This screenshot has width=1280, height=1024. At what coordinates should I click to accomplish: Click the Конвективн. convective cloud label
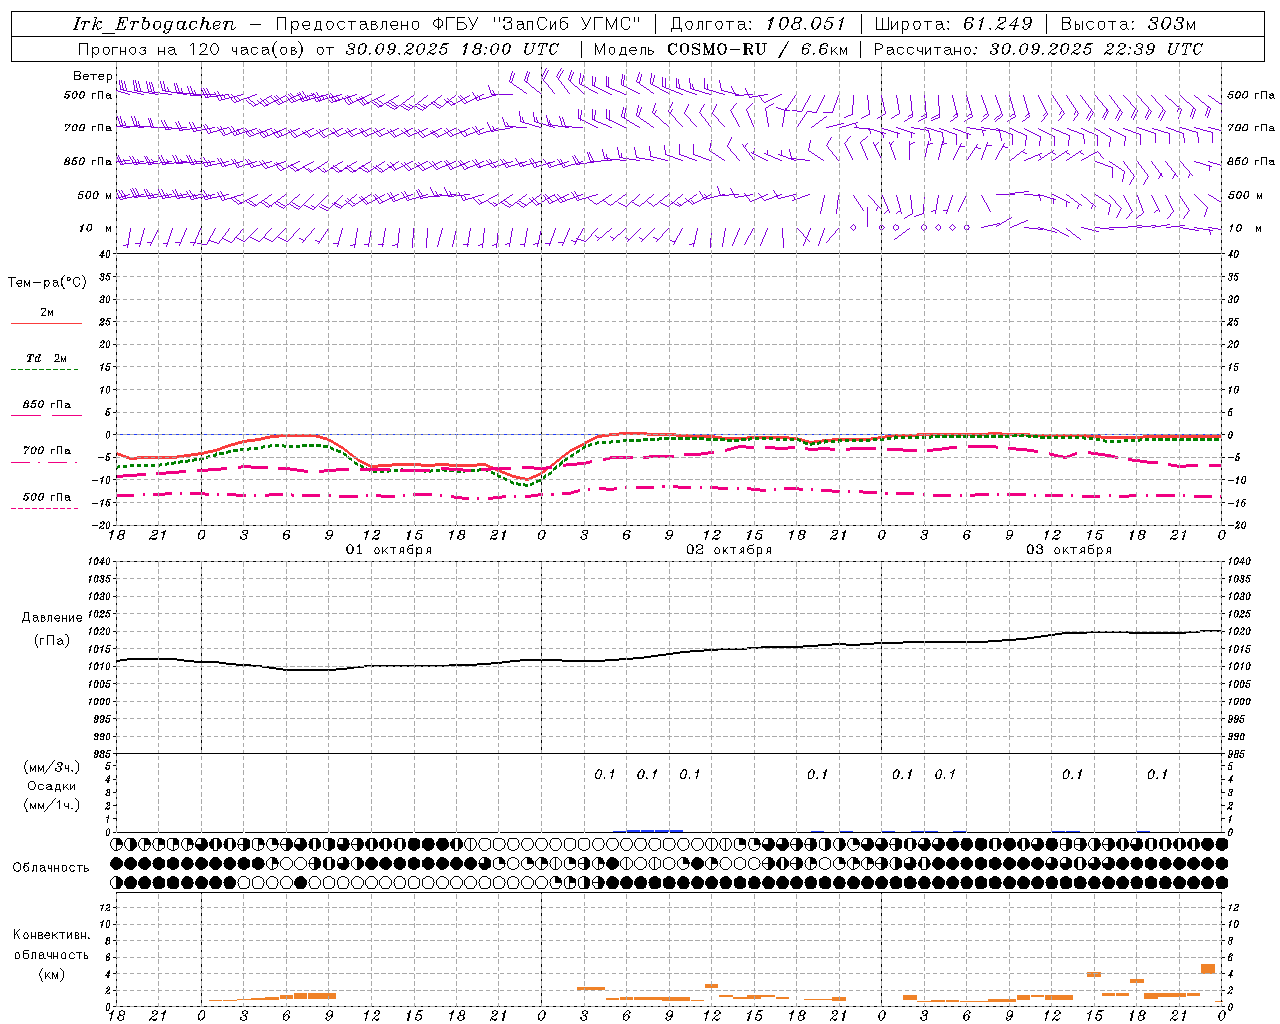coord(52,935)
